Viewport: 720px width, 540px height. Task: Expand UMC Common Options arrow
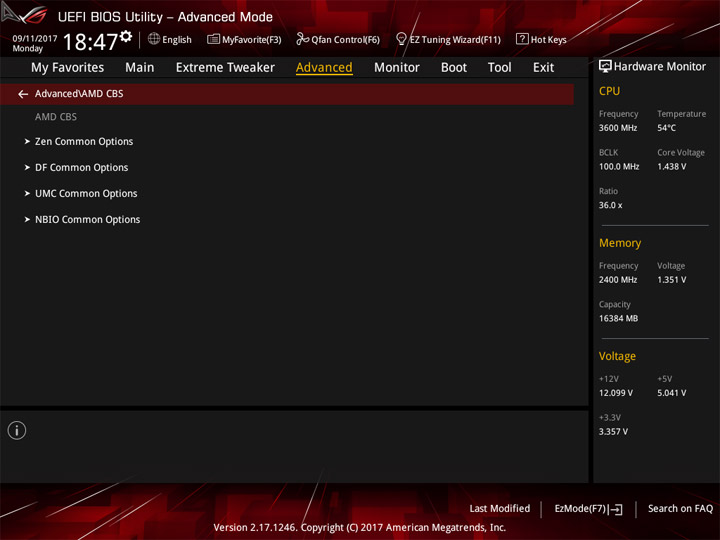click(x=27, y=193)
